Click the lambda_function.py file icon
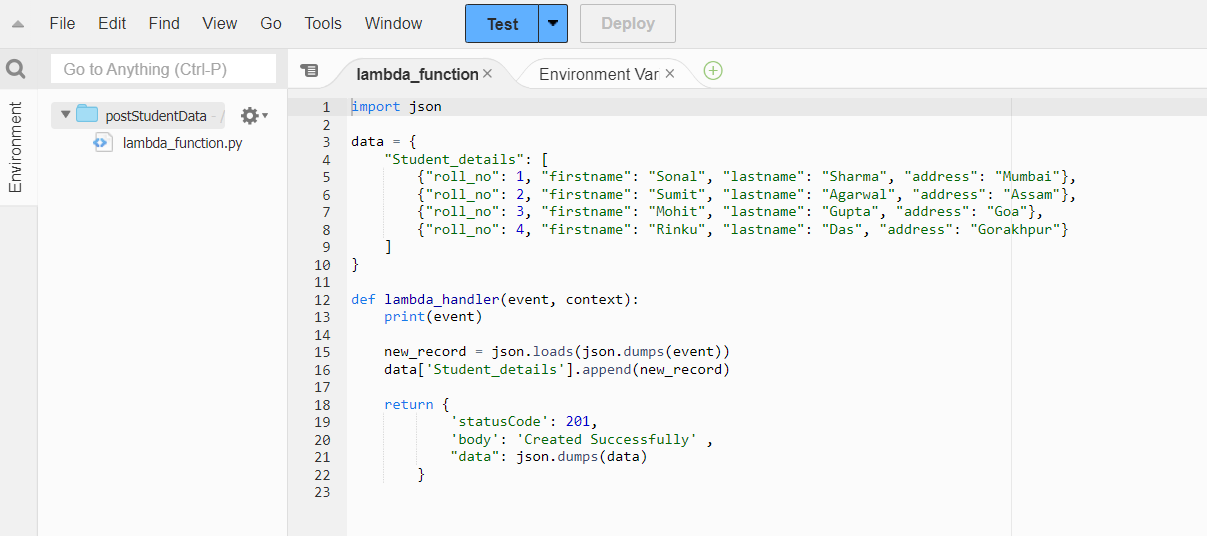 point(102,143)
